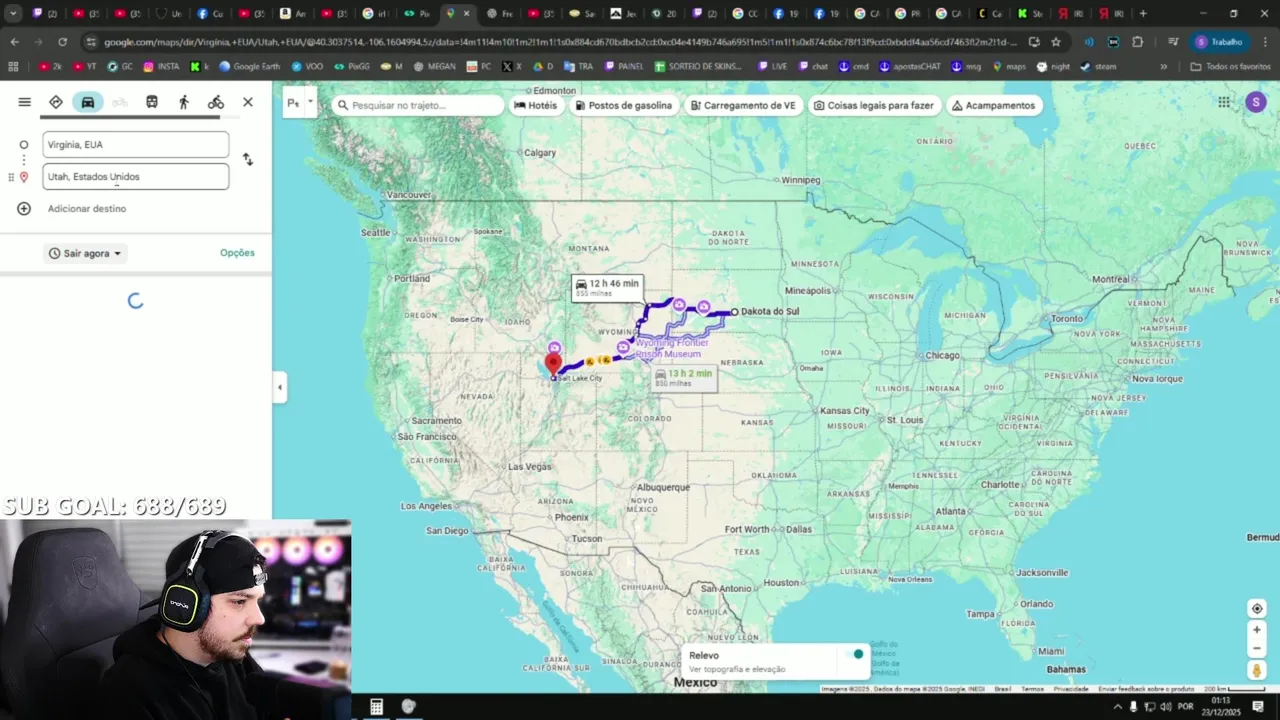Image resolution: width=1280 pixels, height=720 pixels.
Task: Open the Termos link in map footer
Action: coord(1032,689)
